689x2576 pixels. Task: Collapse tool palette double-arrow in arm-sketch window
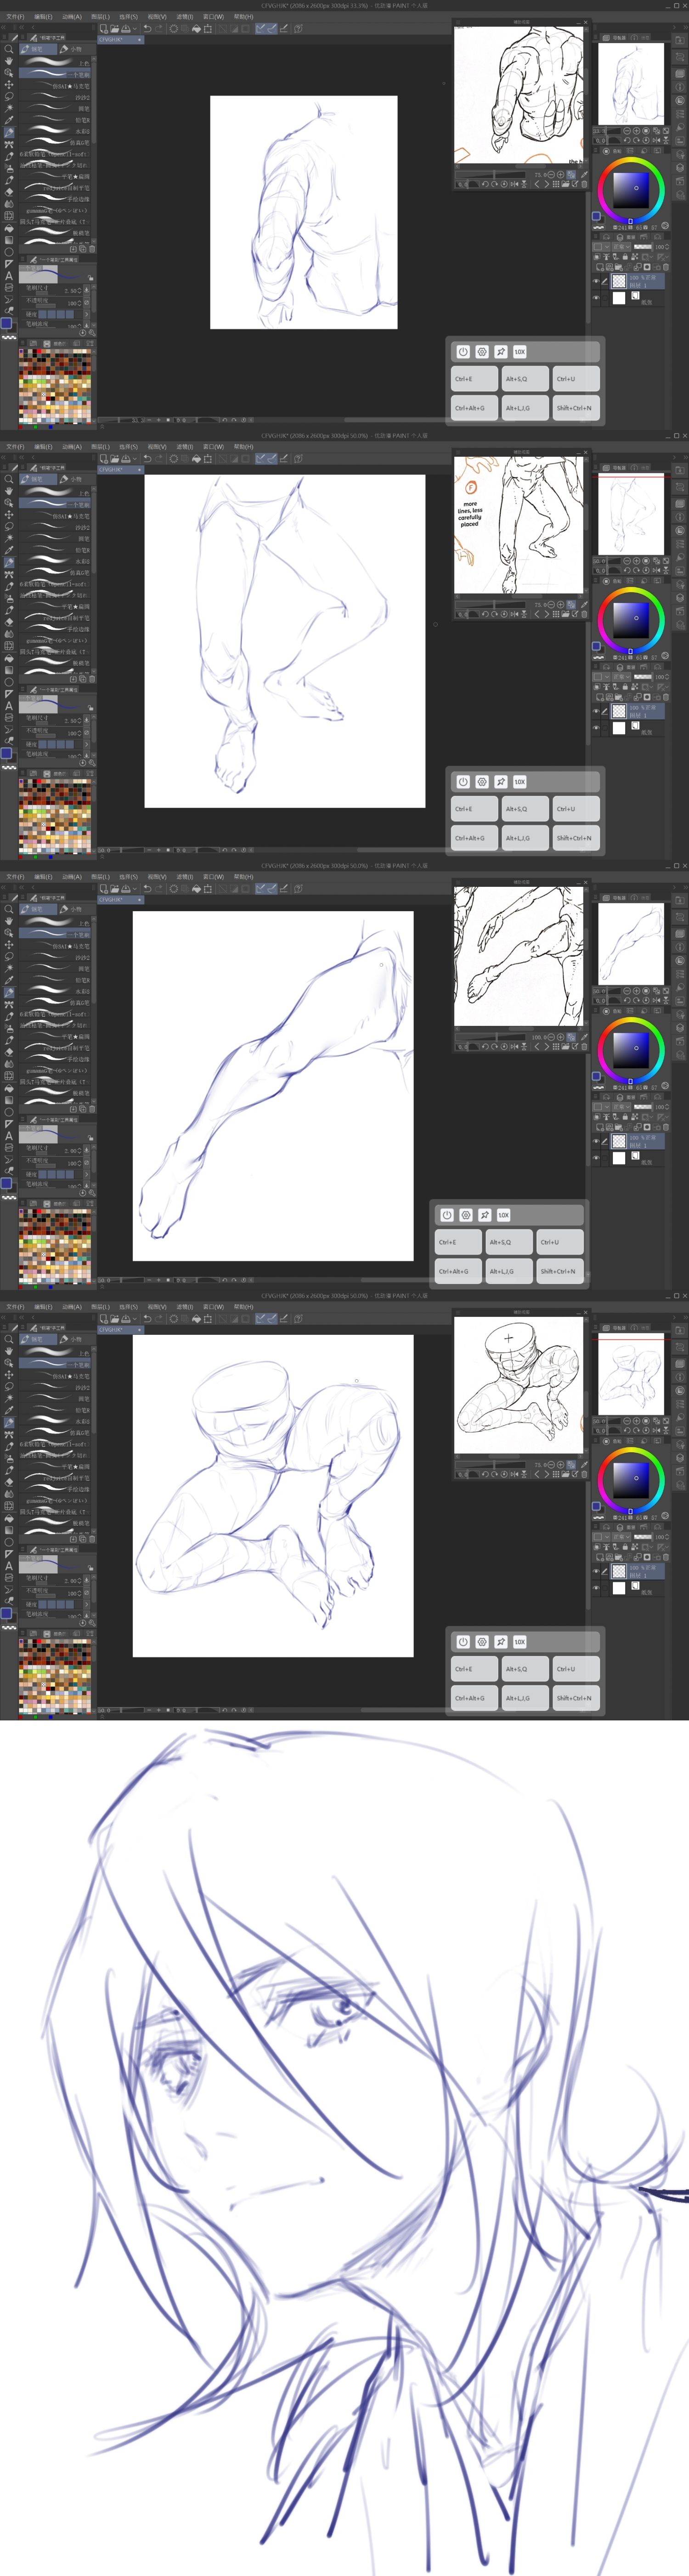coord(4,28)
